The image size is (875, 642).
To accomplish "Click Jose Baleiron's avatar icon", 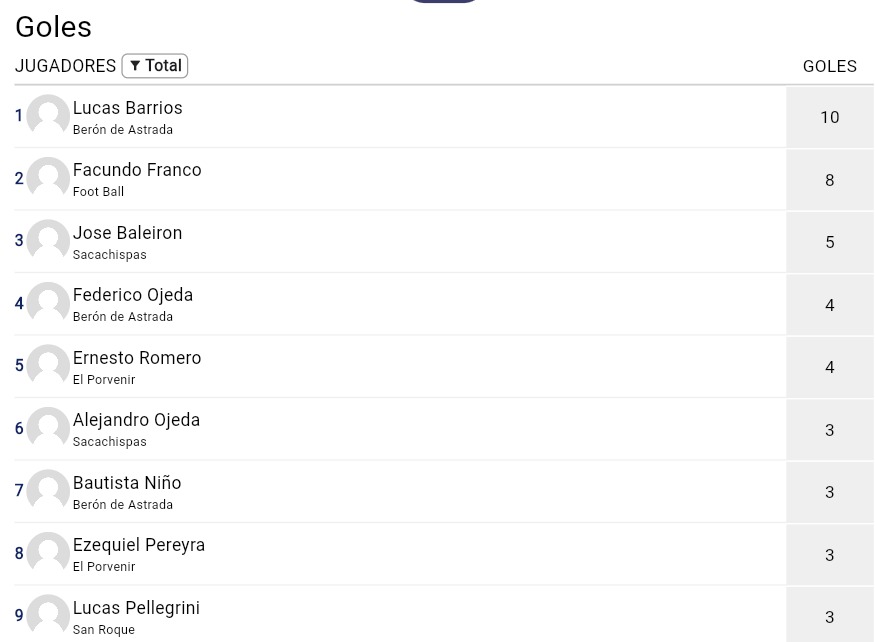I will point(48,241).
